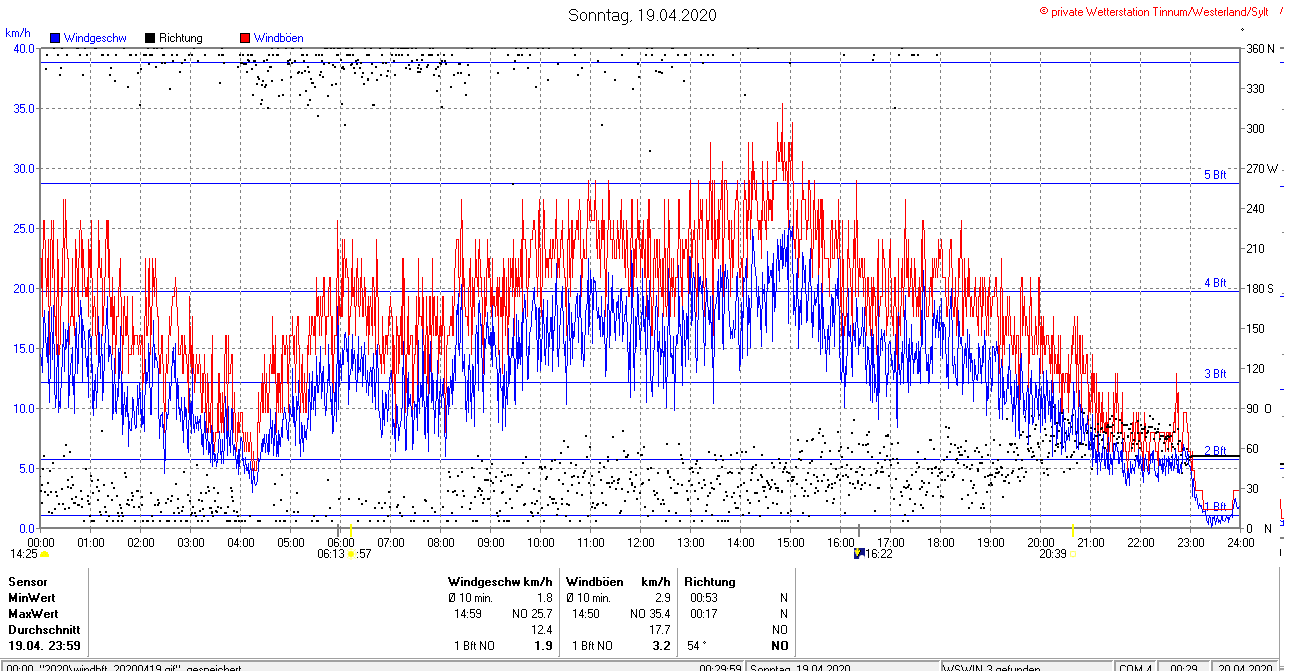Click the yellow axis marker near 06:00
1310x671 pixels.
click(x=349, y=528)
